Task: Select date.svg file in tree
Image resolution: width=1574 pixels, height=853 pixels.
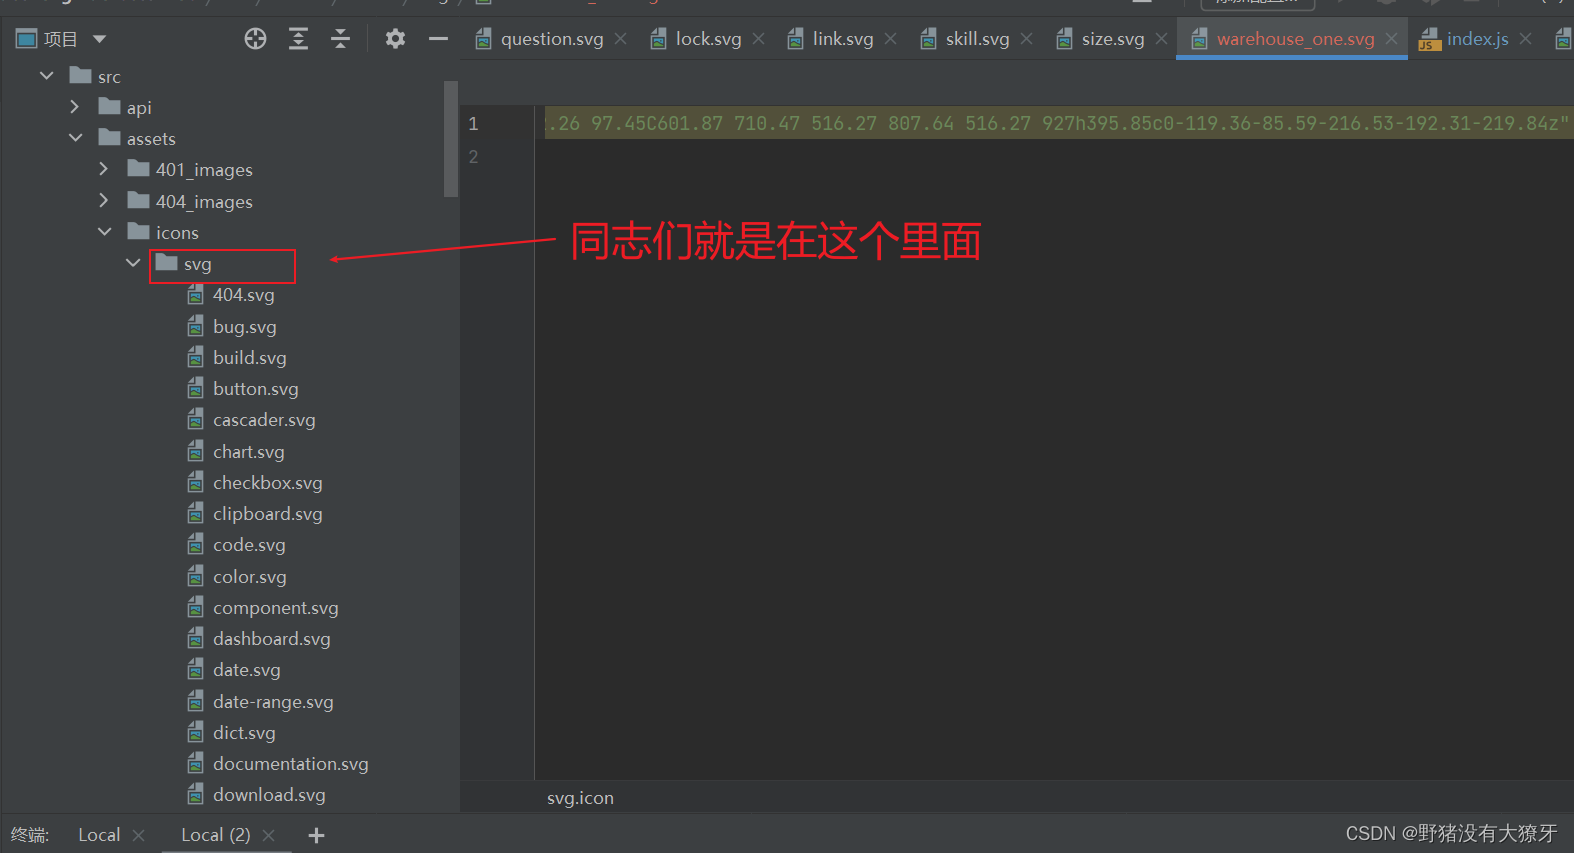Action: pyautogui.click(x=246, y=670)
